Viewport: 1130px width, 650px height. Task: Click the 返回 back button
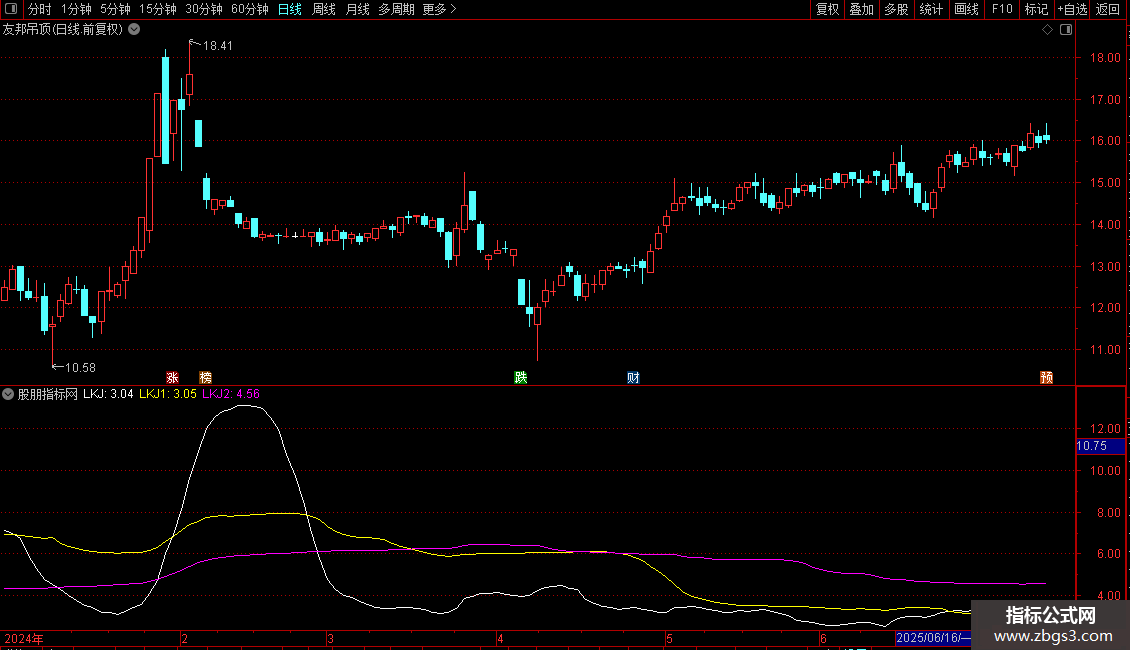(x=1108, y=10)
